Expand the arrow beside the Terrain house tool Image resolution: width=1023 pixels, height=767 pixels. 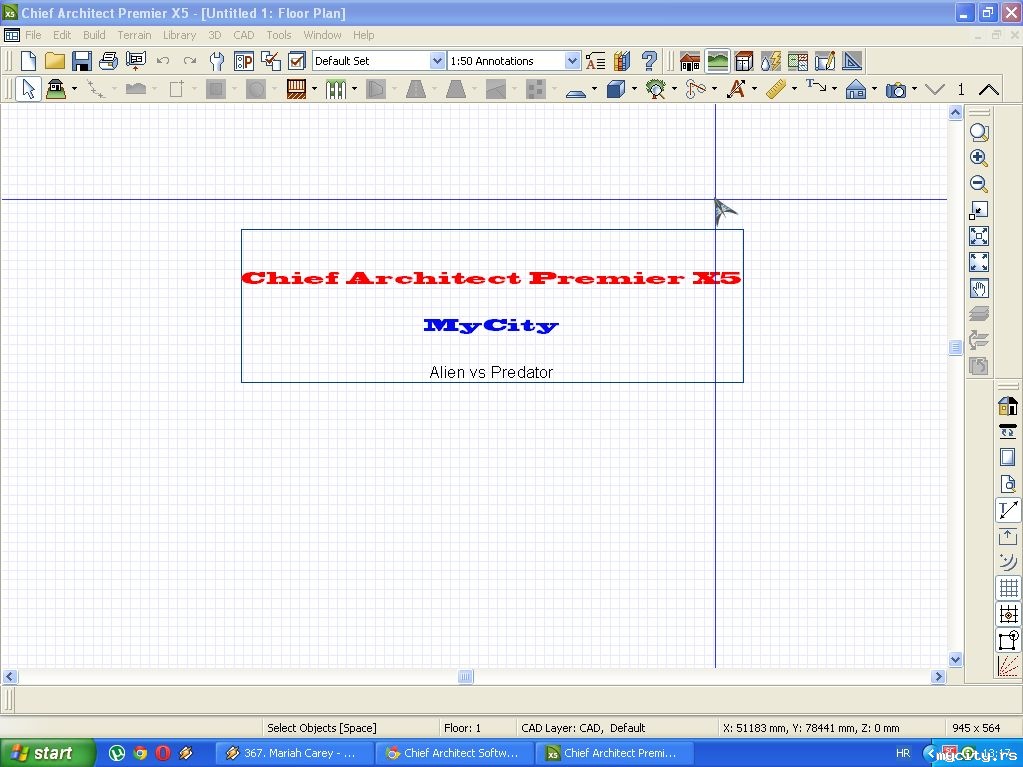tap(74, 89)
